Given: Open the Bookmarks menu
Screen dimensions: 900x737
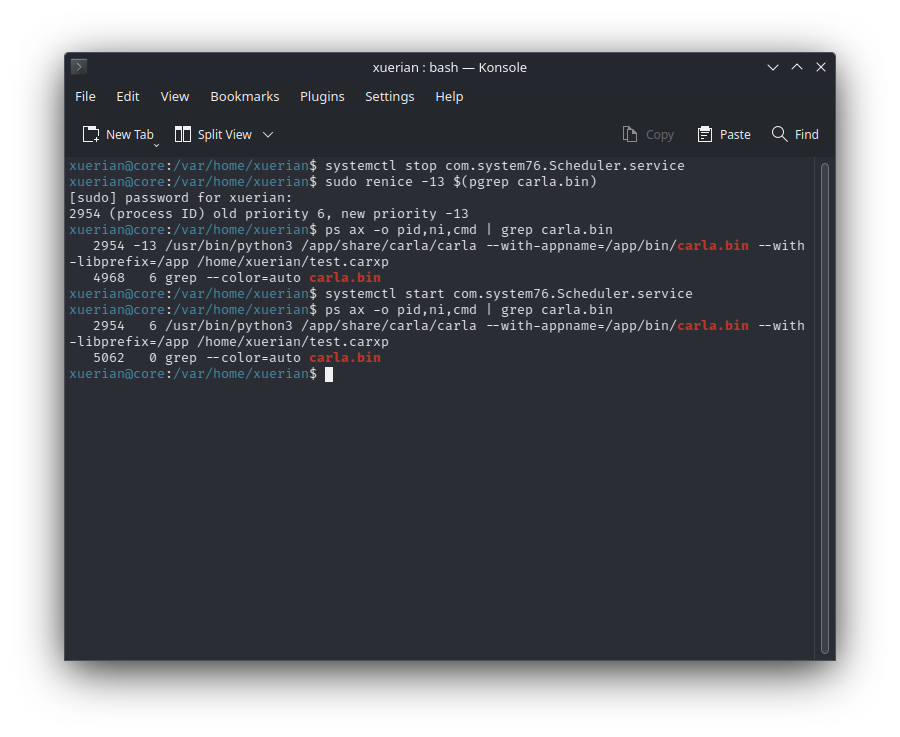Looking at the screenshot, I should 245,96.
